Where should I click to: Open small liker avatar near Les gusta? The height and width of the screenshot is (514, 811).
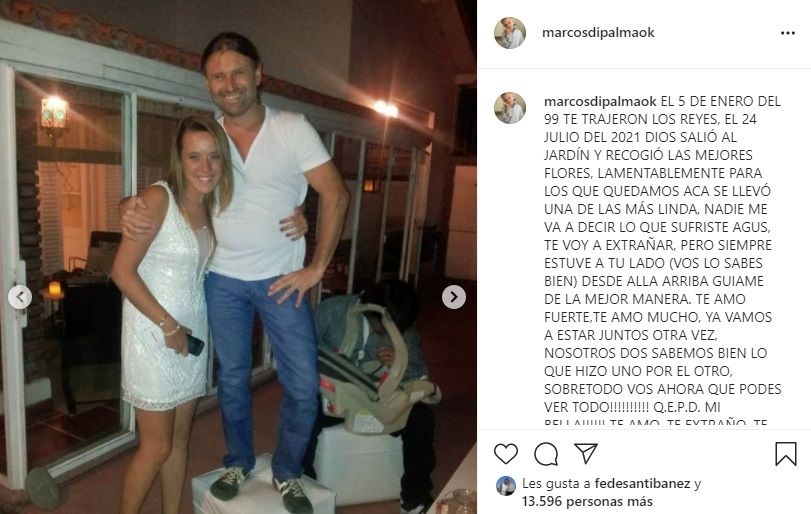coord(506,486)
